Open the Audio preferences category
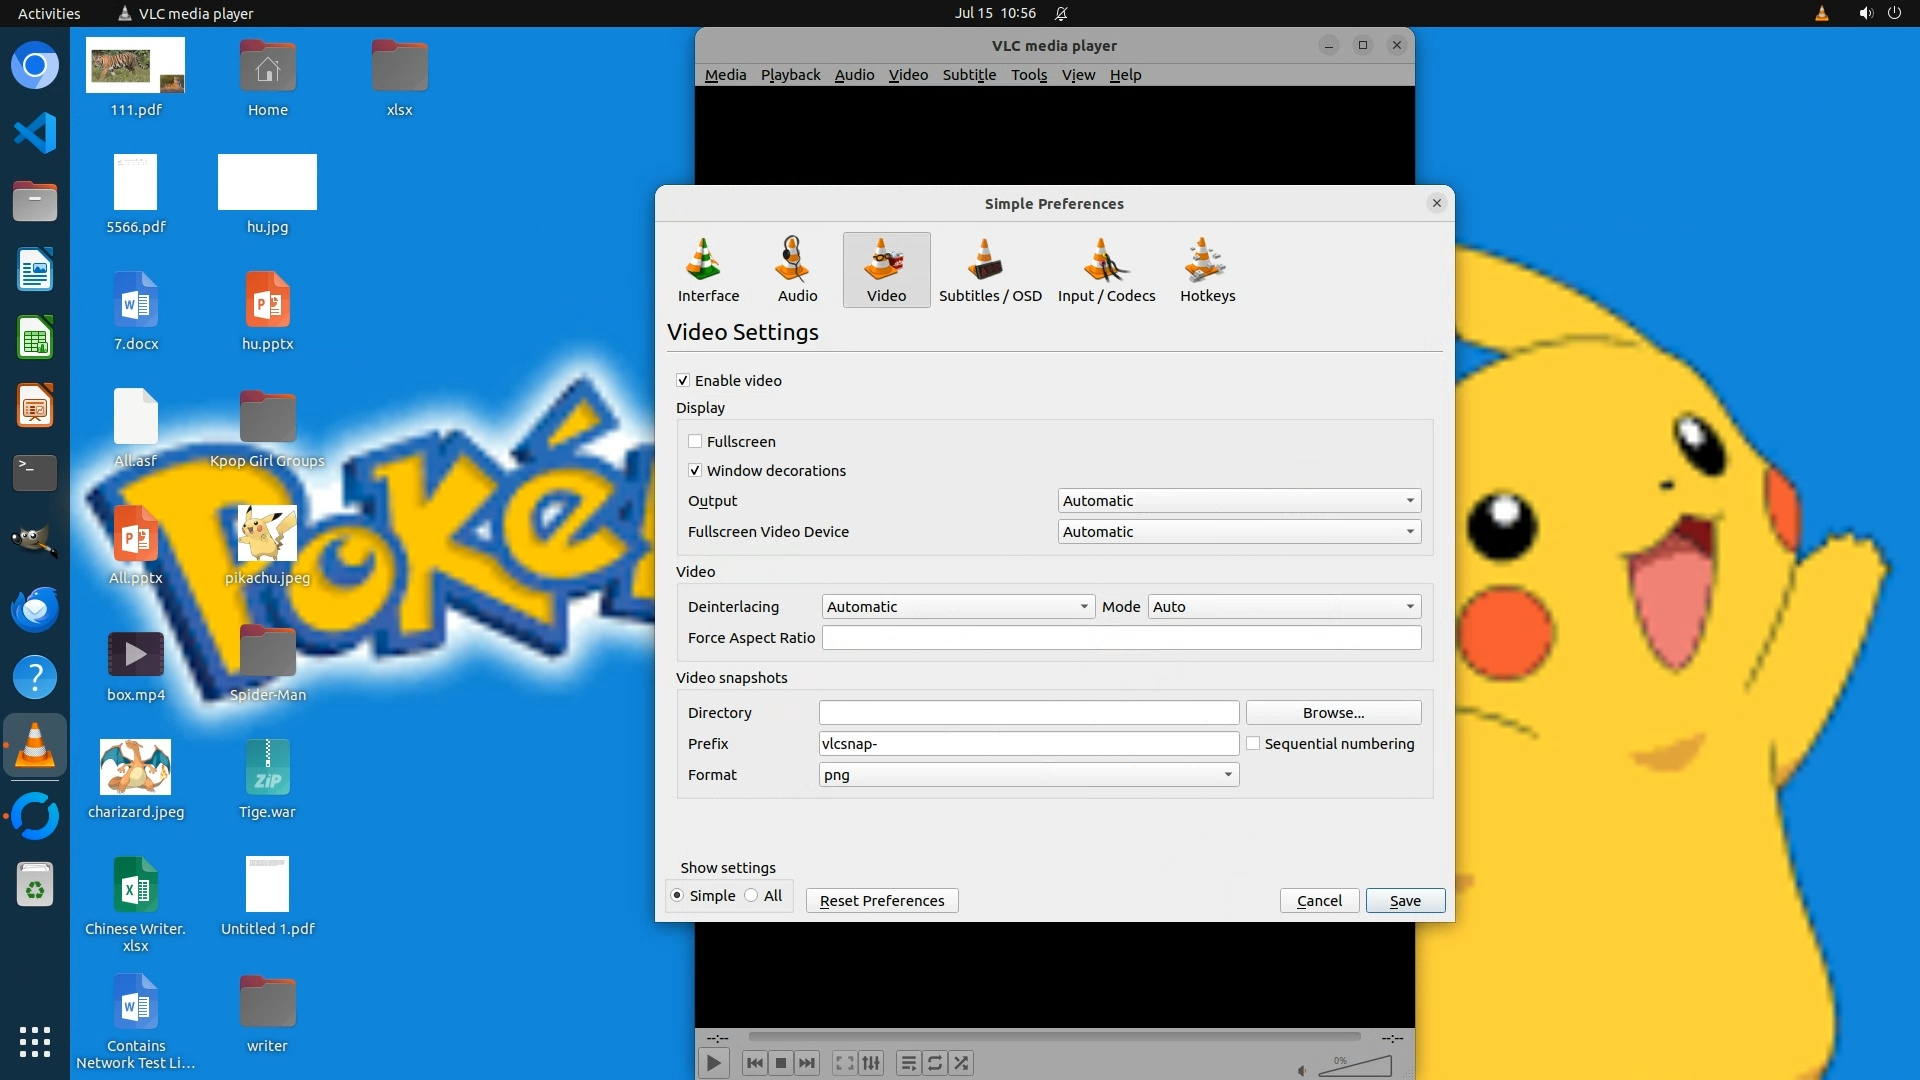 pos(797,270)
